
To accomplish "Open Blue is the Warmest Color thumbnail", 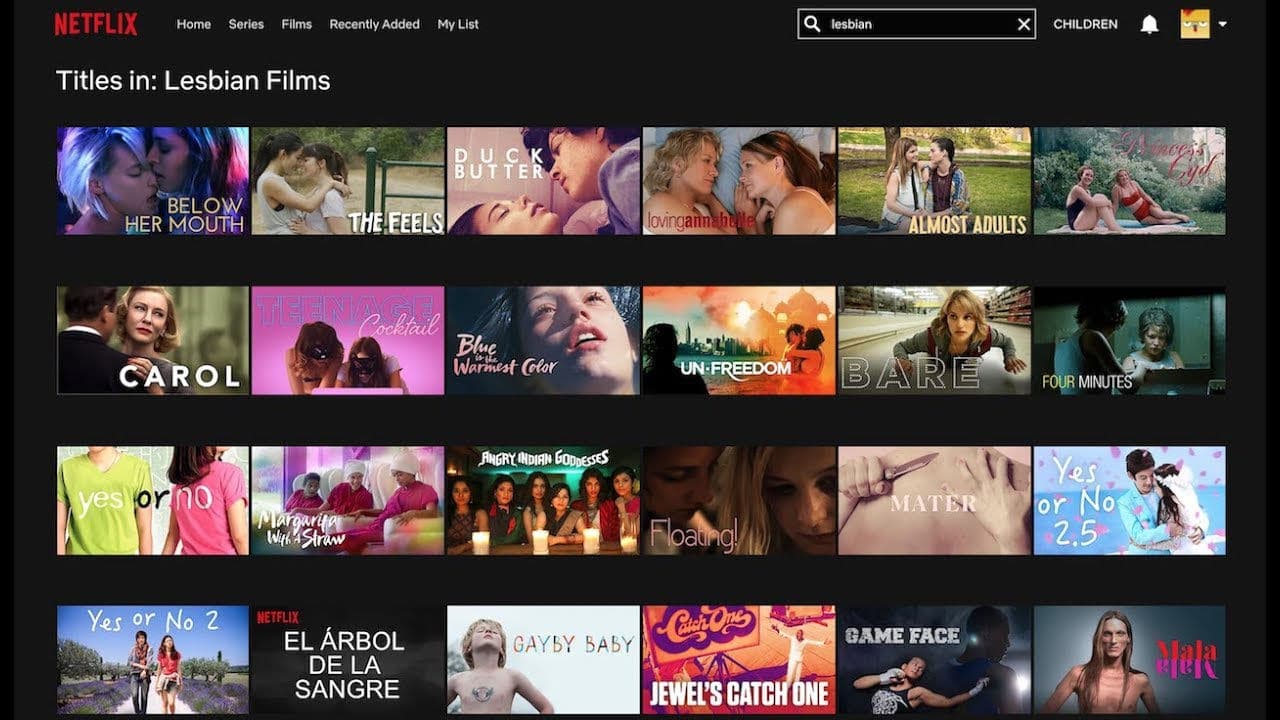I will [544, 341].
